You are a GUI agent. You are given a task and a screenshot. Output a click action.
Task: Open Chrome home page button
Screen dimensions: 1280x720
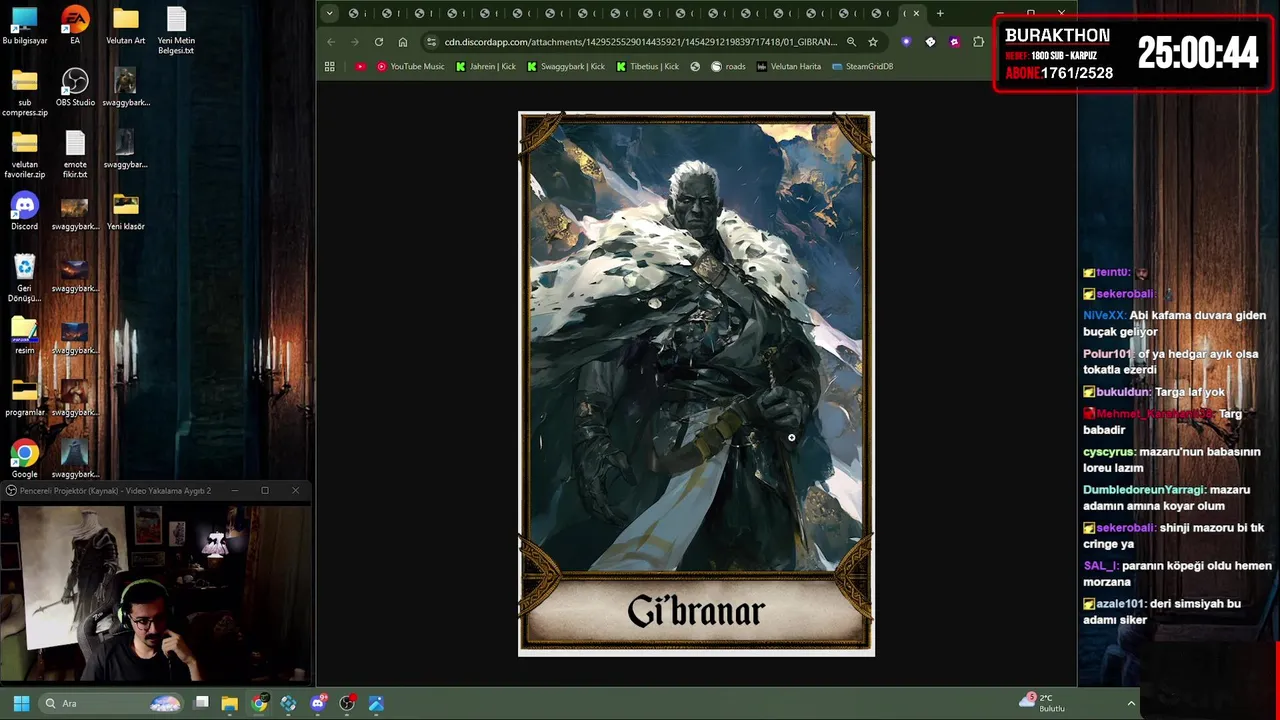click(x=403, y=42)
